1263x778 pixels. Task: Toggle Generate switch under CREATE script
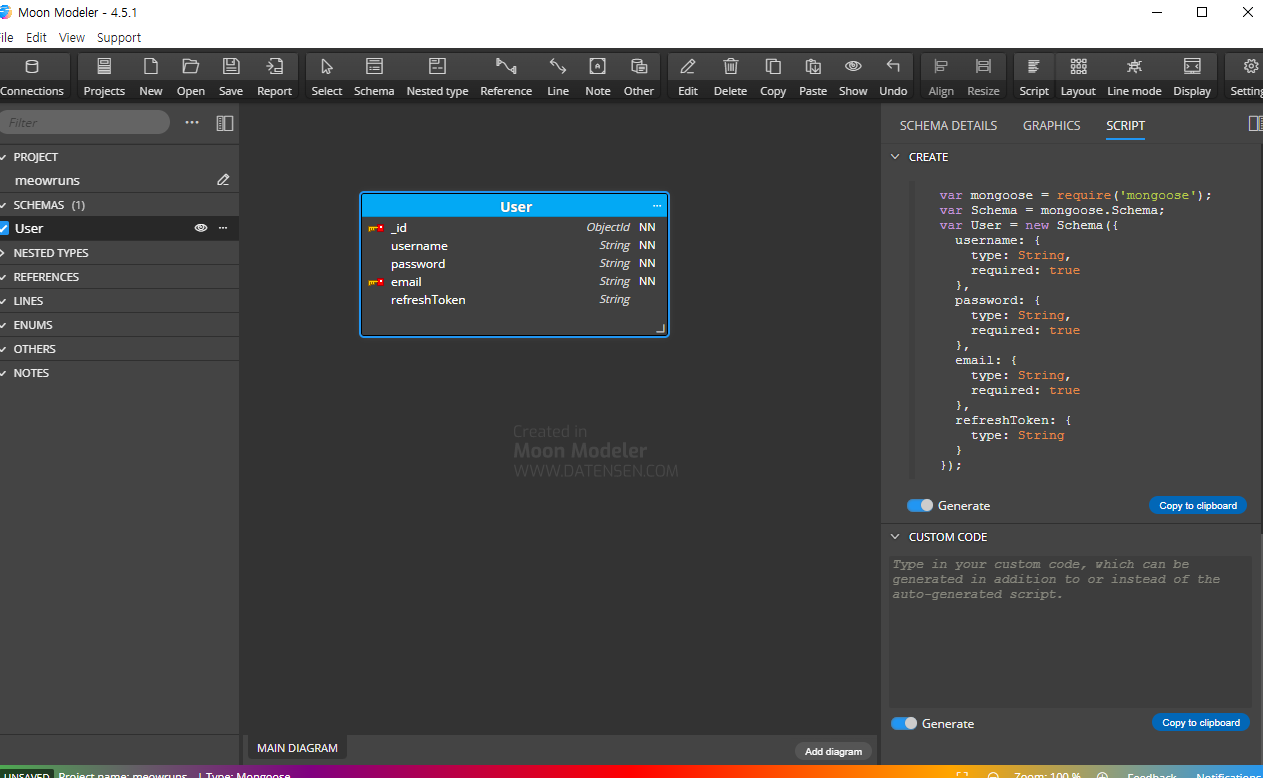(x=920, y=505)
